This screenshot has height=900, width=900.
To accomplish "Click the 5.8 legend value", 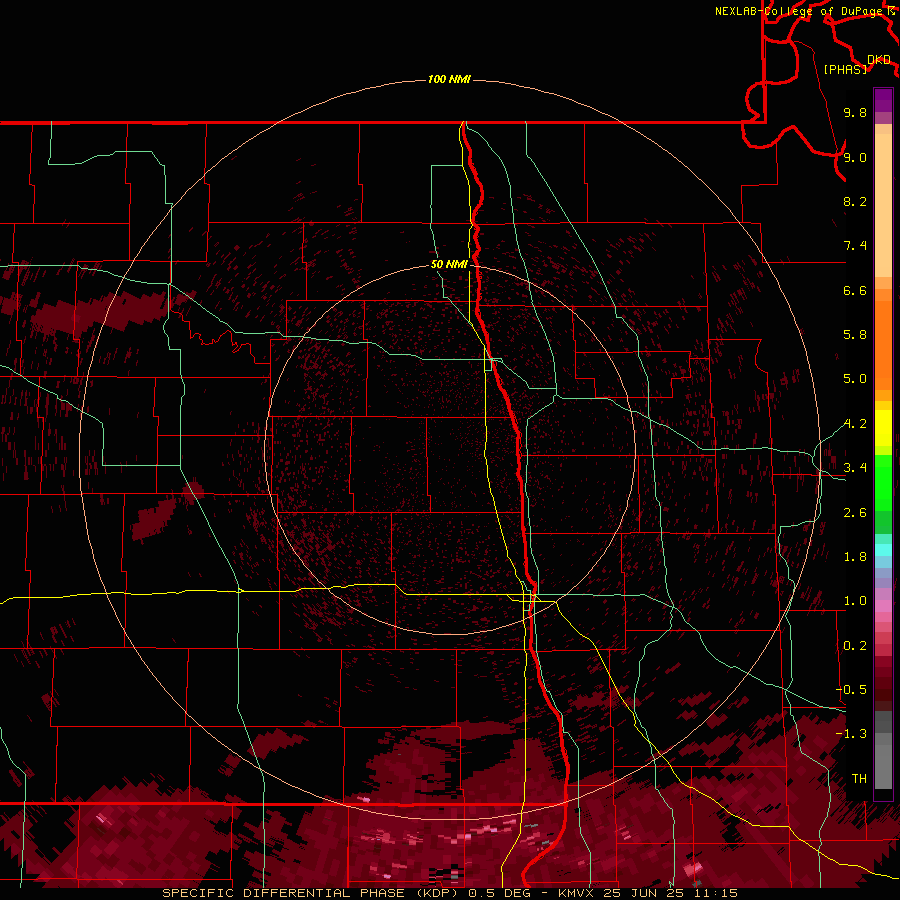I will 855,335.
